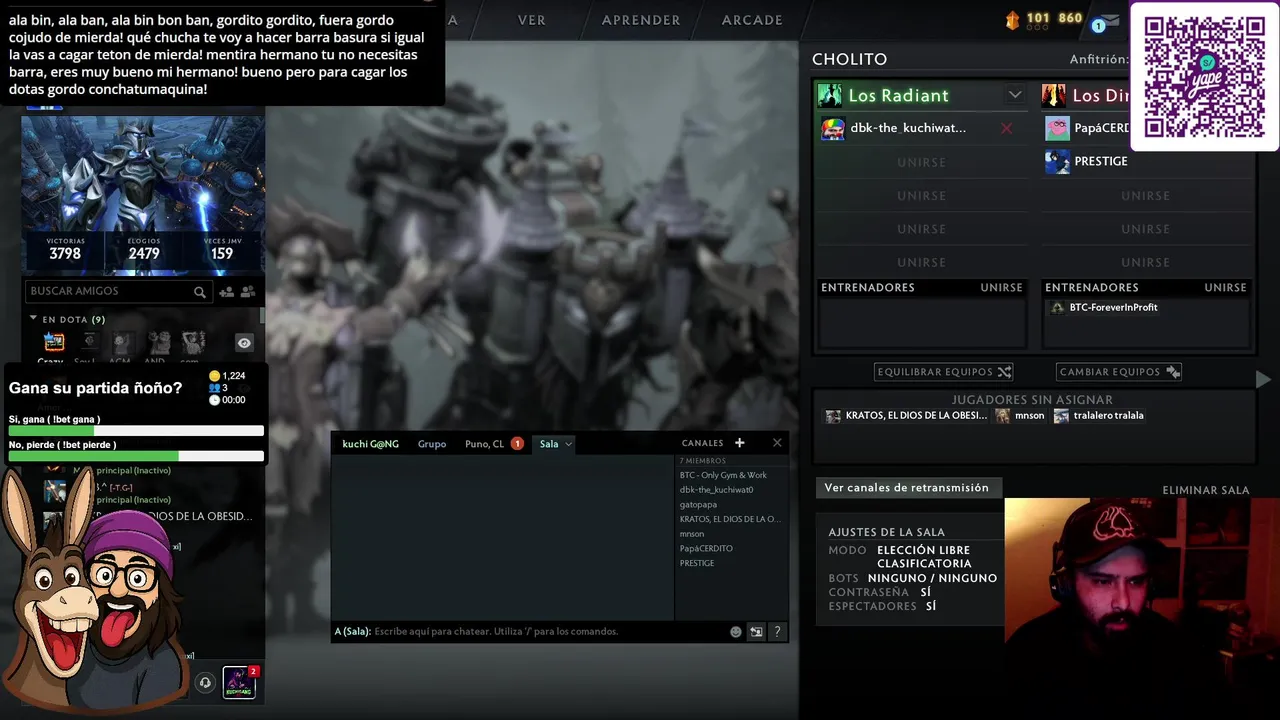Click the Los Radiant team logo
1280x720 pixels.
coord(830,96)
